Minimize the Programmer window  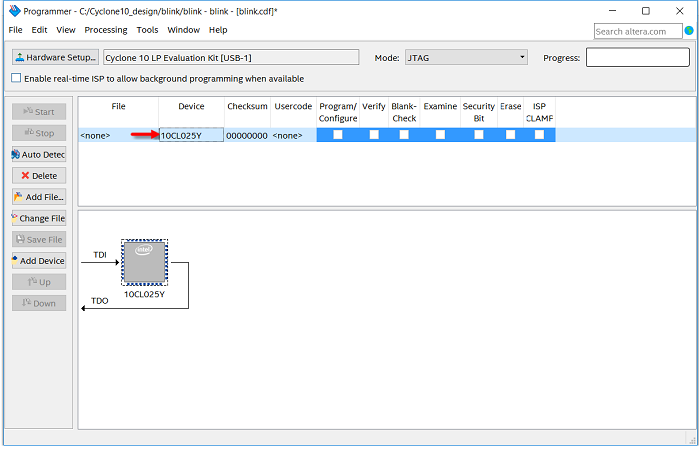coord(612,11)
